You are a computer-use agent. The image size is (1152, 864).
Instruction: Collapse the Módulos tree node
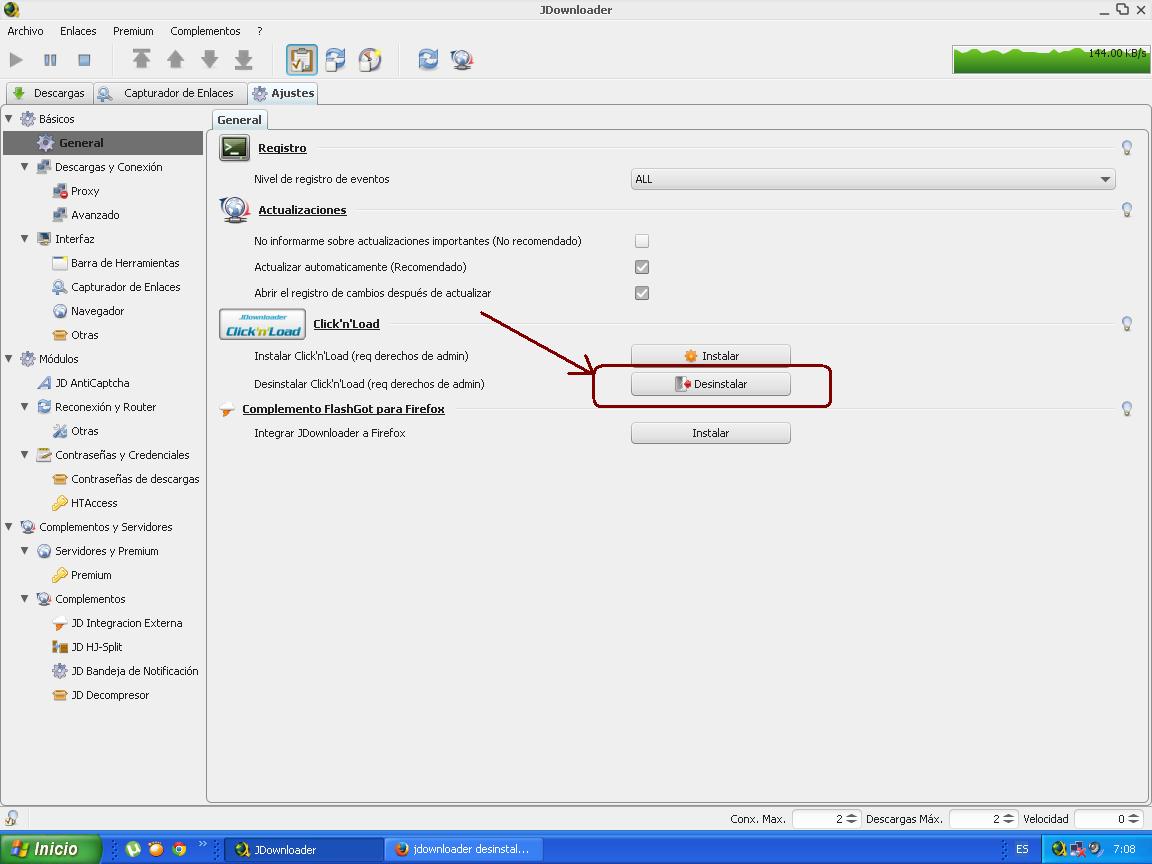coord(9,359)
